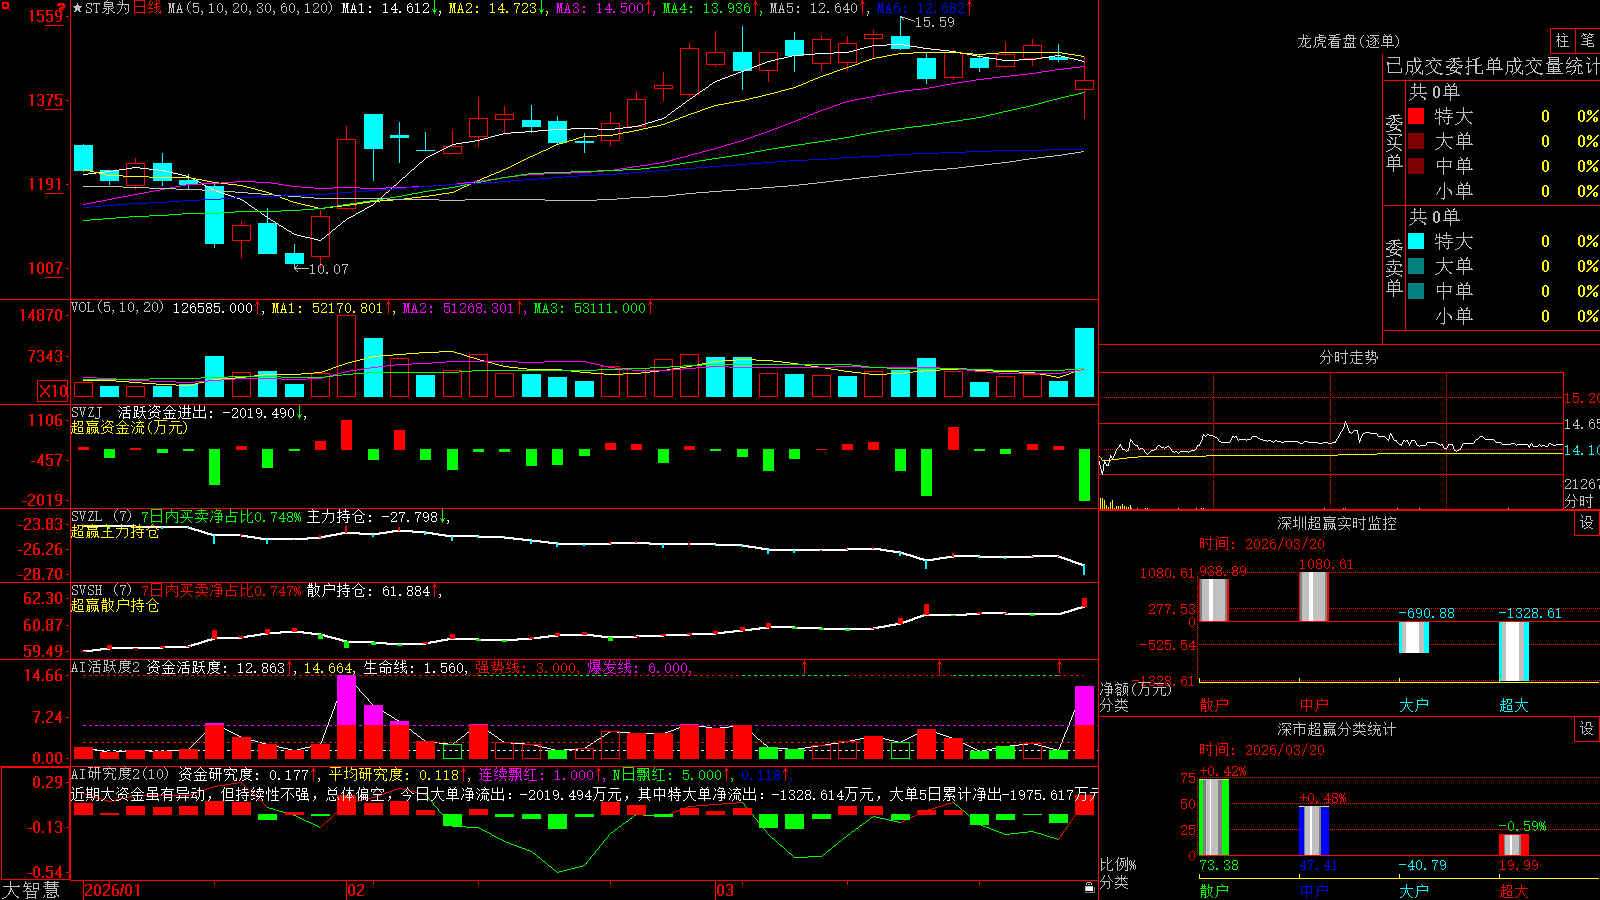Image resolution: width=1600 pixels, height=900 pixels.
Task: Click the last cyan volume bar
Action: click(1084, 362)
